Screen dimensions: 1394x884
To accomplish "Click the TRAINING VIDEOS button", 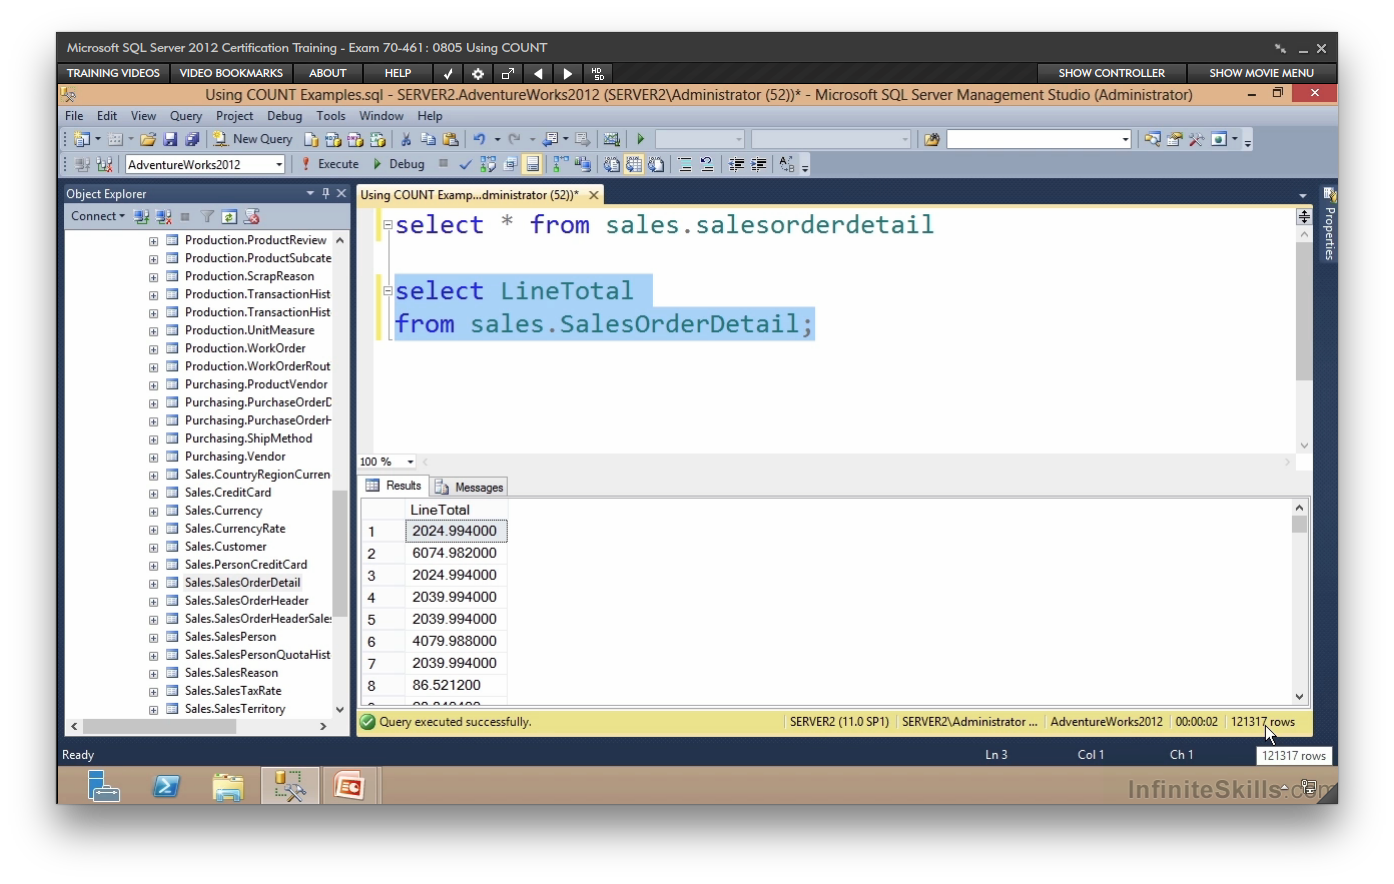I will pyautogui.click(x=113, y=73).
